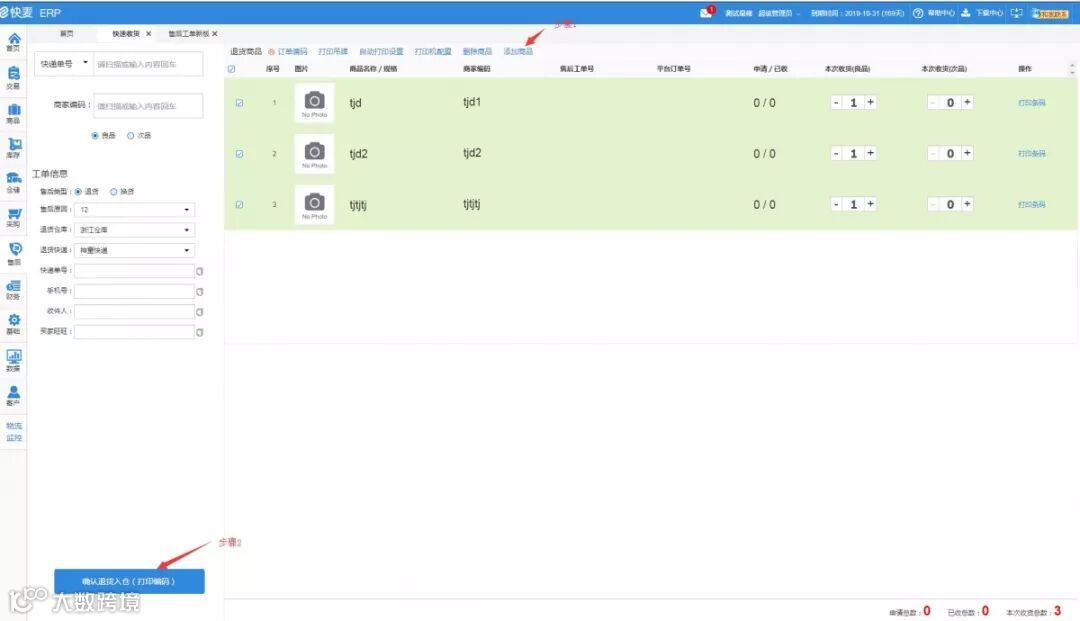Open the Basic settings (基础) gear icon
The width and height of the screenshot is (1080, 621).
click(x=13, y=324)
